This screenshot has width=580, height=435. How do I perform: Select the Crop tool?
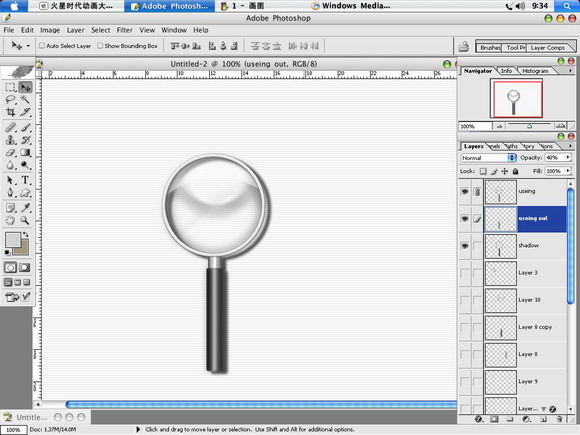pos(10,112)
